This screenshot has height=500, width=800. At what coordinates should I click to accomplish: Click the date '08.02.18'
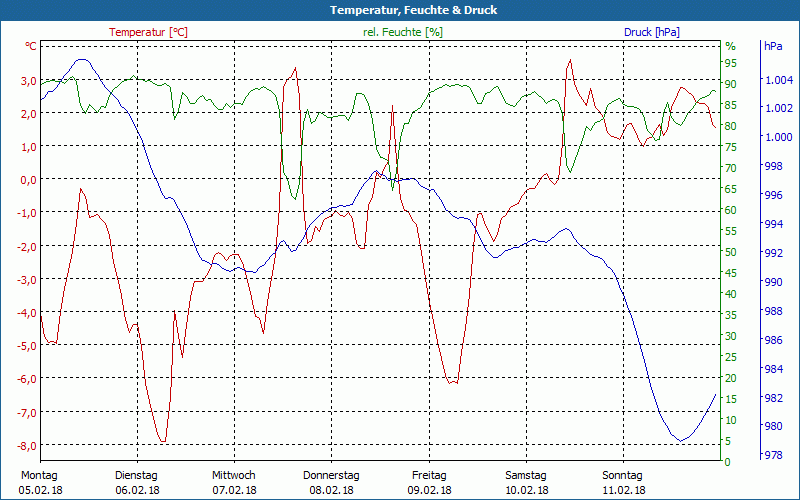332,491
